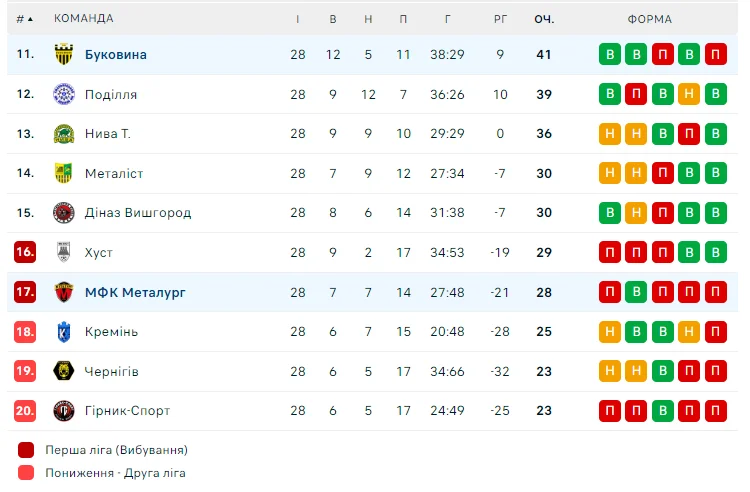Click the Поділля team crest icon

(64, 94)
